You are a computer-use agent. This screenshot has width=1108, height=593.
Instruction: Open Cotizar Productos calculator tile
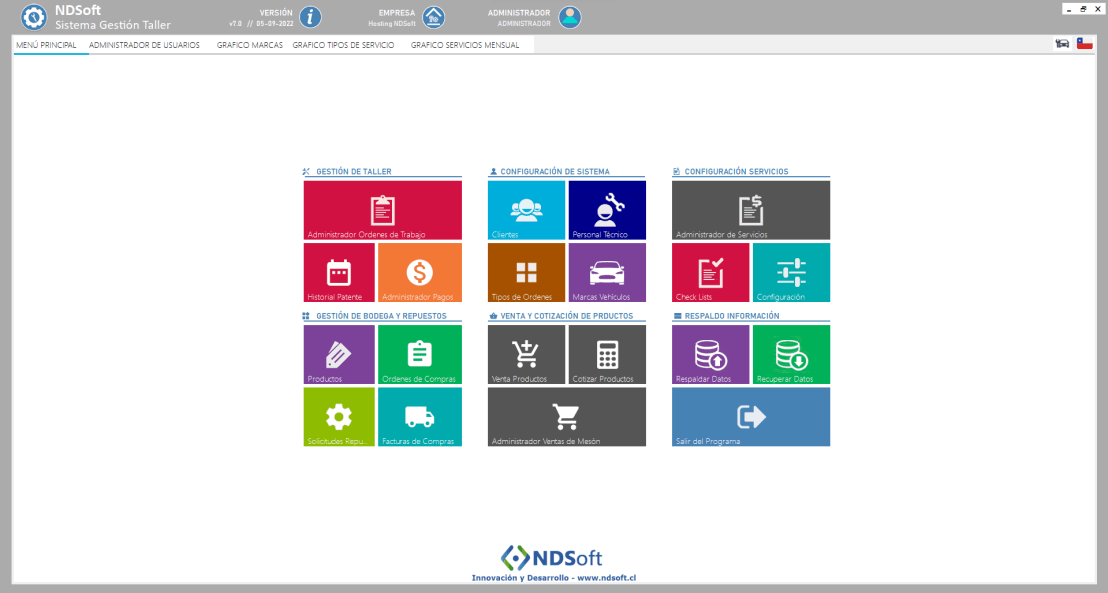607,355
